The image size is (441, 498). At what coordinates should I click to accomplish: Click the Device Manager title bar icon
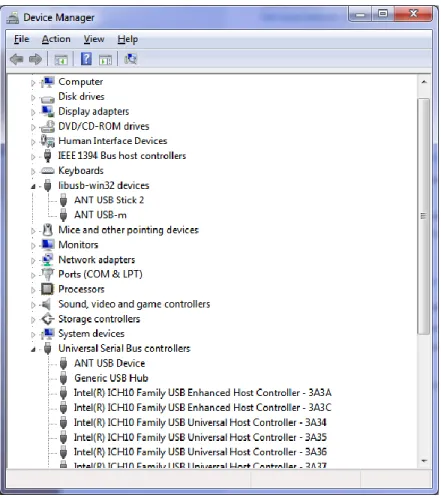[x=13, y=17]
